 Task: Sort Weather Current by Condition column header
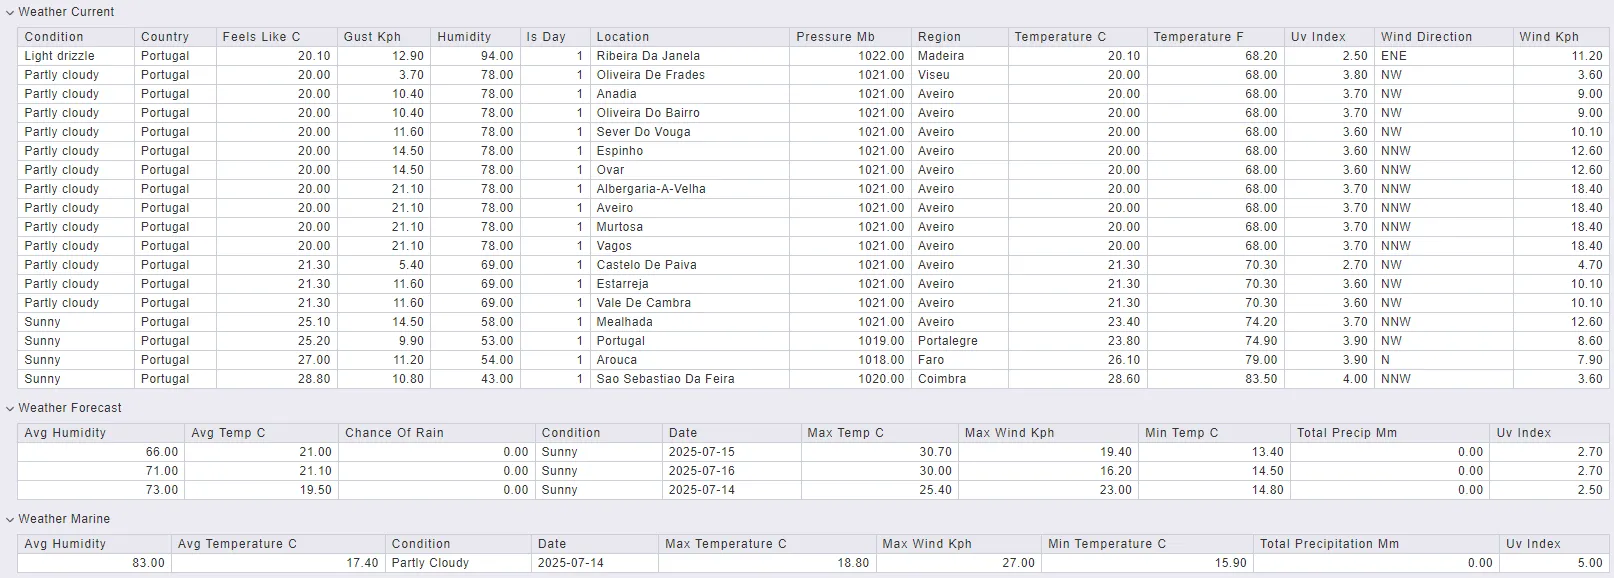76,37
